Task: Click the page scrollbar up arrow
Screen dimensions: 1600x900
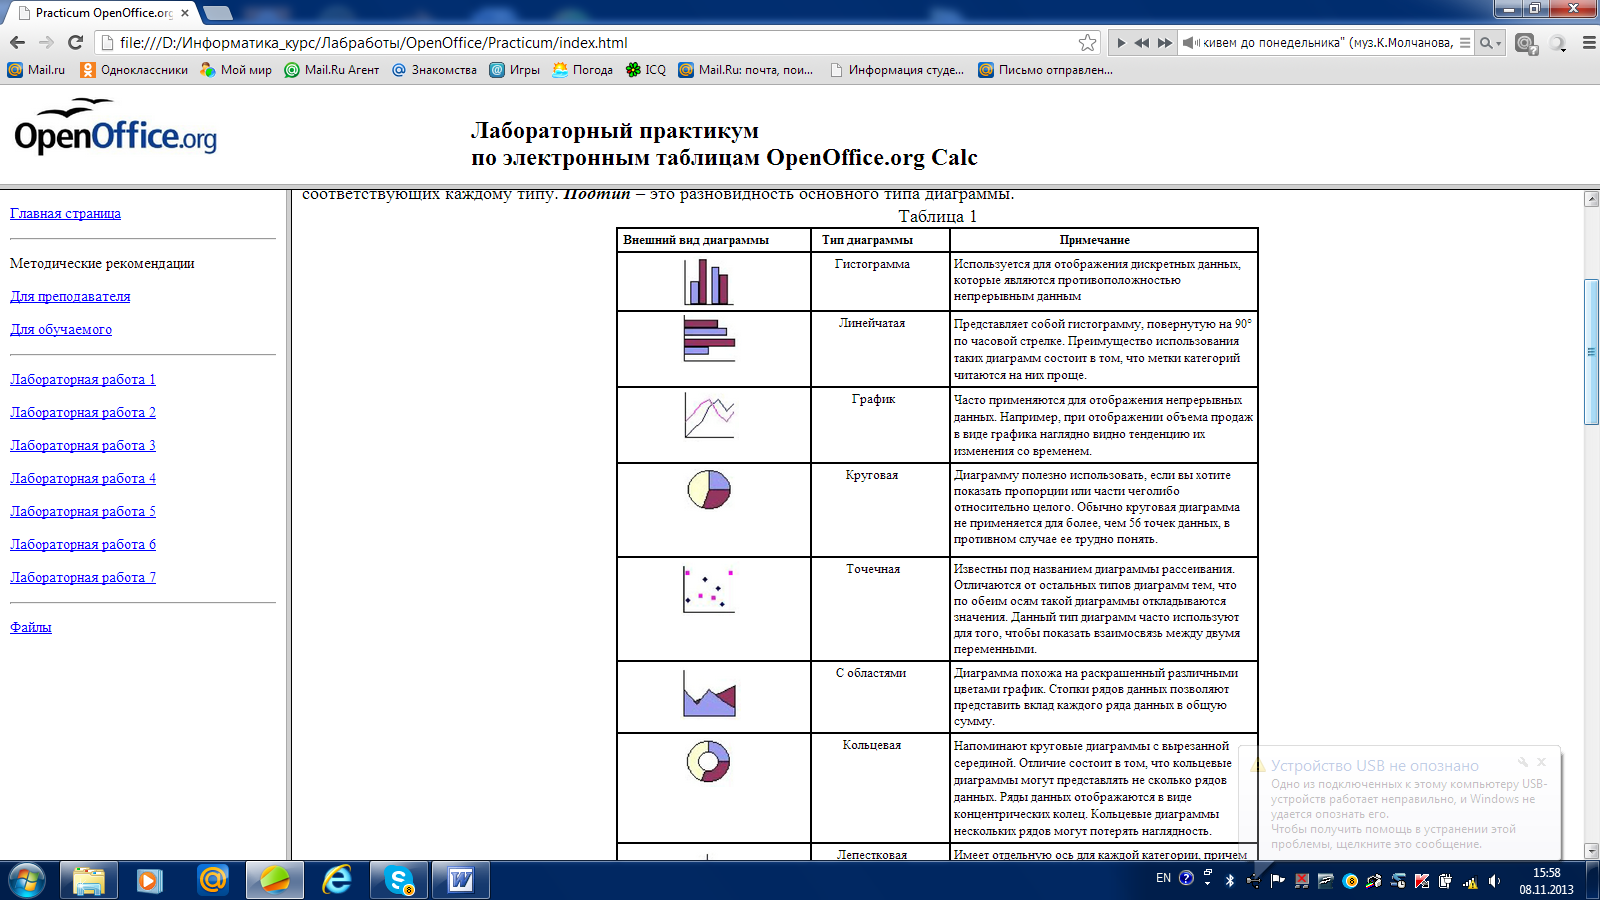Action: [1591, 199]
